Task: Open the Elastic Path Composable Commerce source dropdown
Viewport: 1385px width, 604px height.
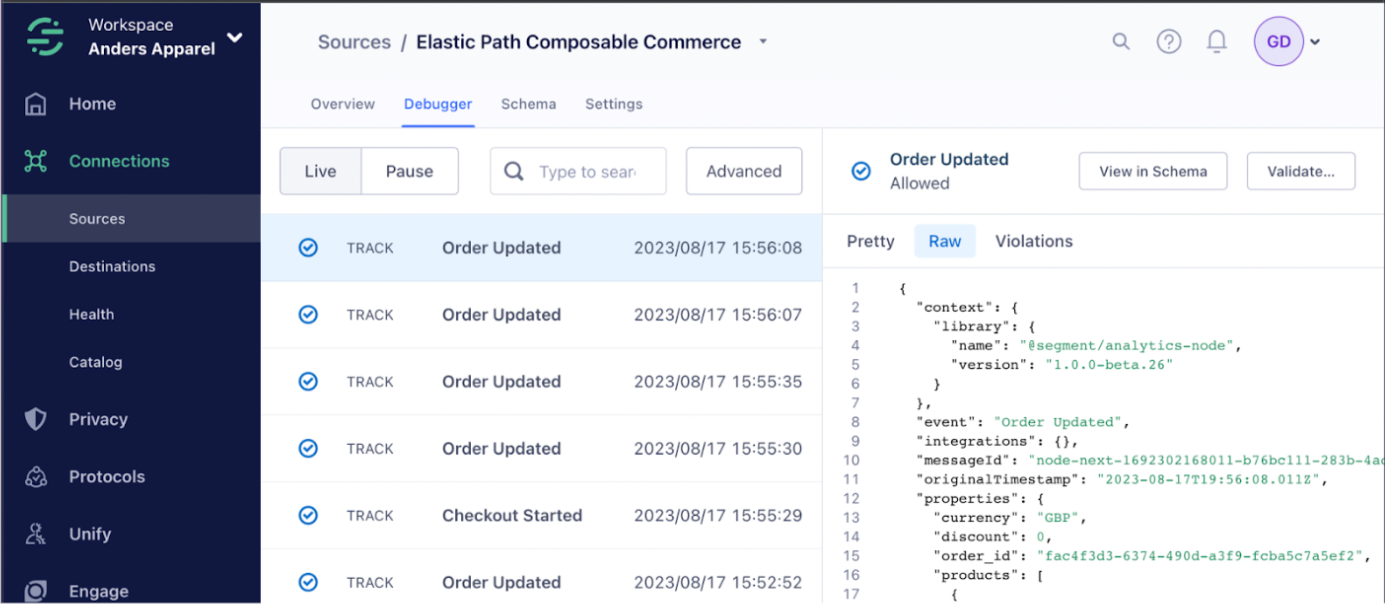Action: (x=763, y=42)
